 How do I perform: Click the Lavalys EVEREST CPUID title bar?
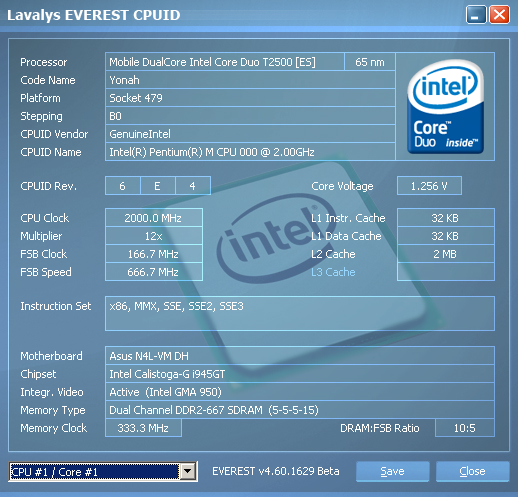pos(233,15)
